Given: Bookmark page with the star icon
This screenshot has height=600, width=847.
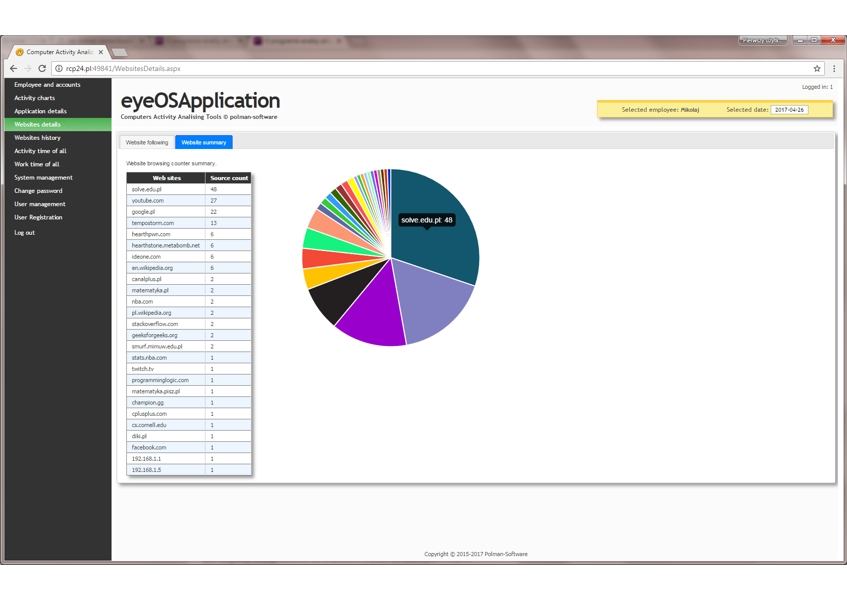Looking at the screenshot, I should pos(817,69).
